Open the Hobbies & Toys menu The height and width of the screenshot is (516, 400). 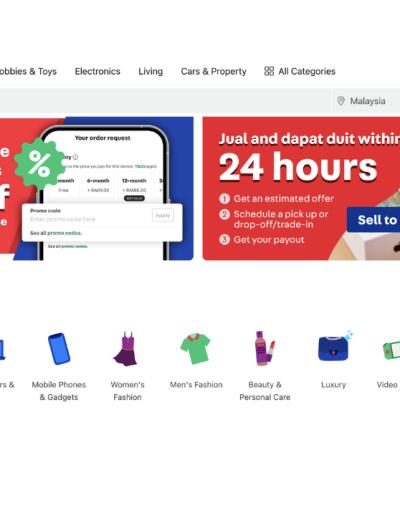[x=28, y=71]
